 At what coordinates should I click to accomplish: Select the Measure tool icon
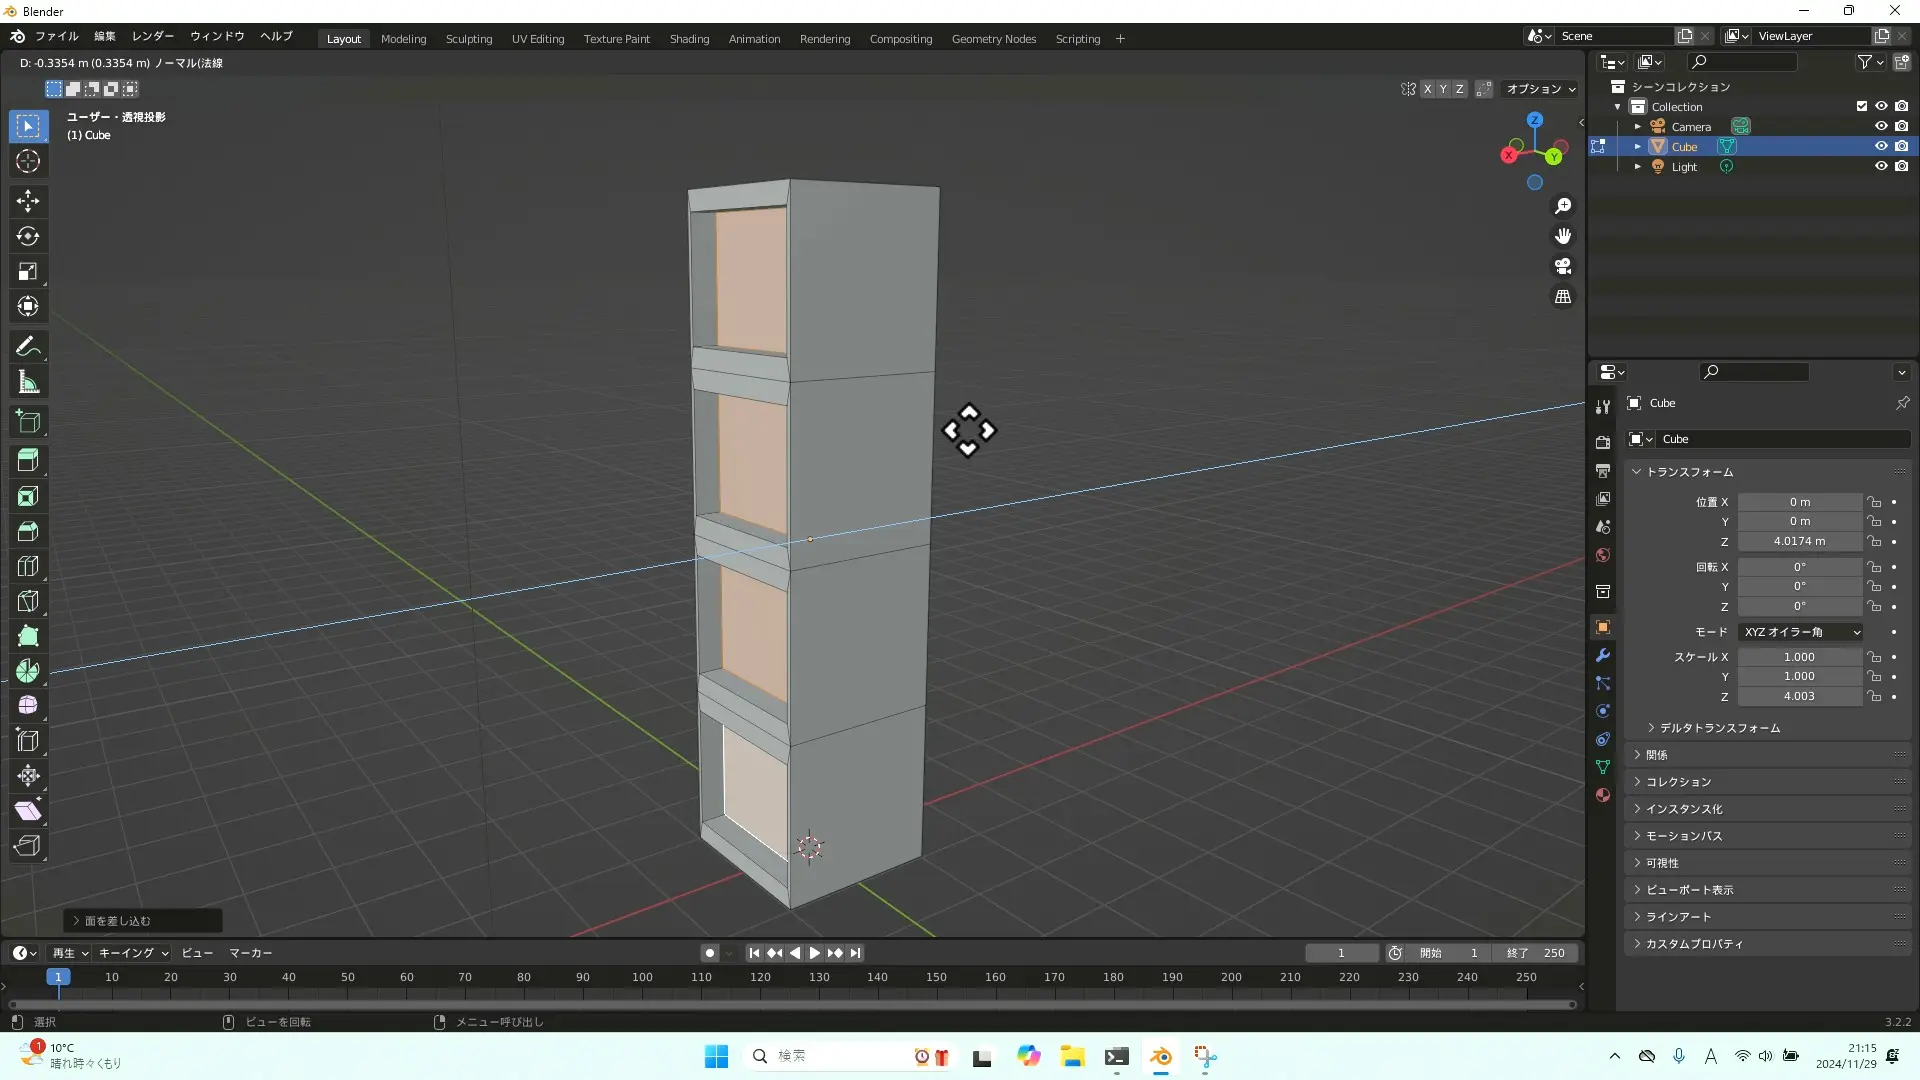[x=29, y=382]
